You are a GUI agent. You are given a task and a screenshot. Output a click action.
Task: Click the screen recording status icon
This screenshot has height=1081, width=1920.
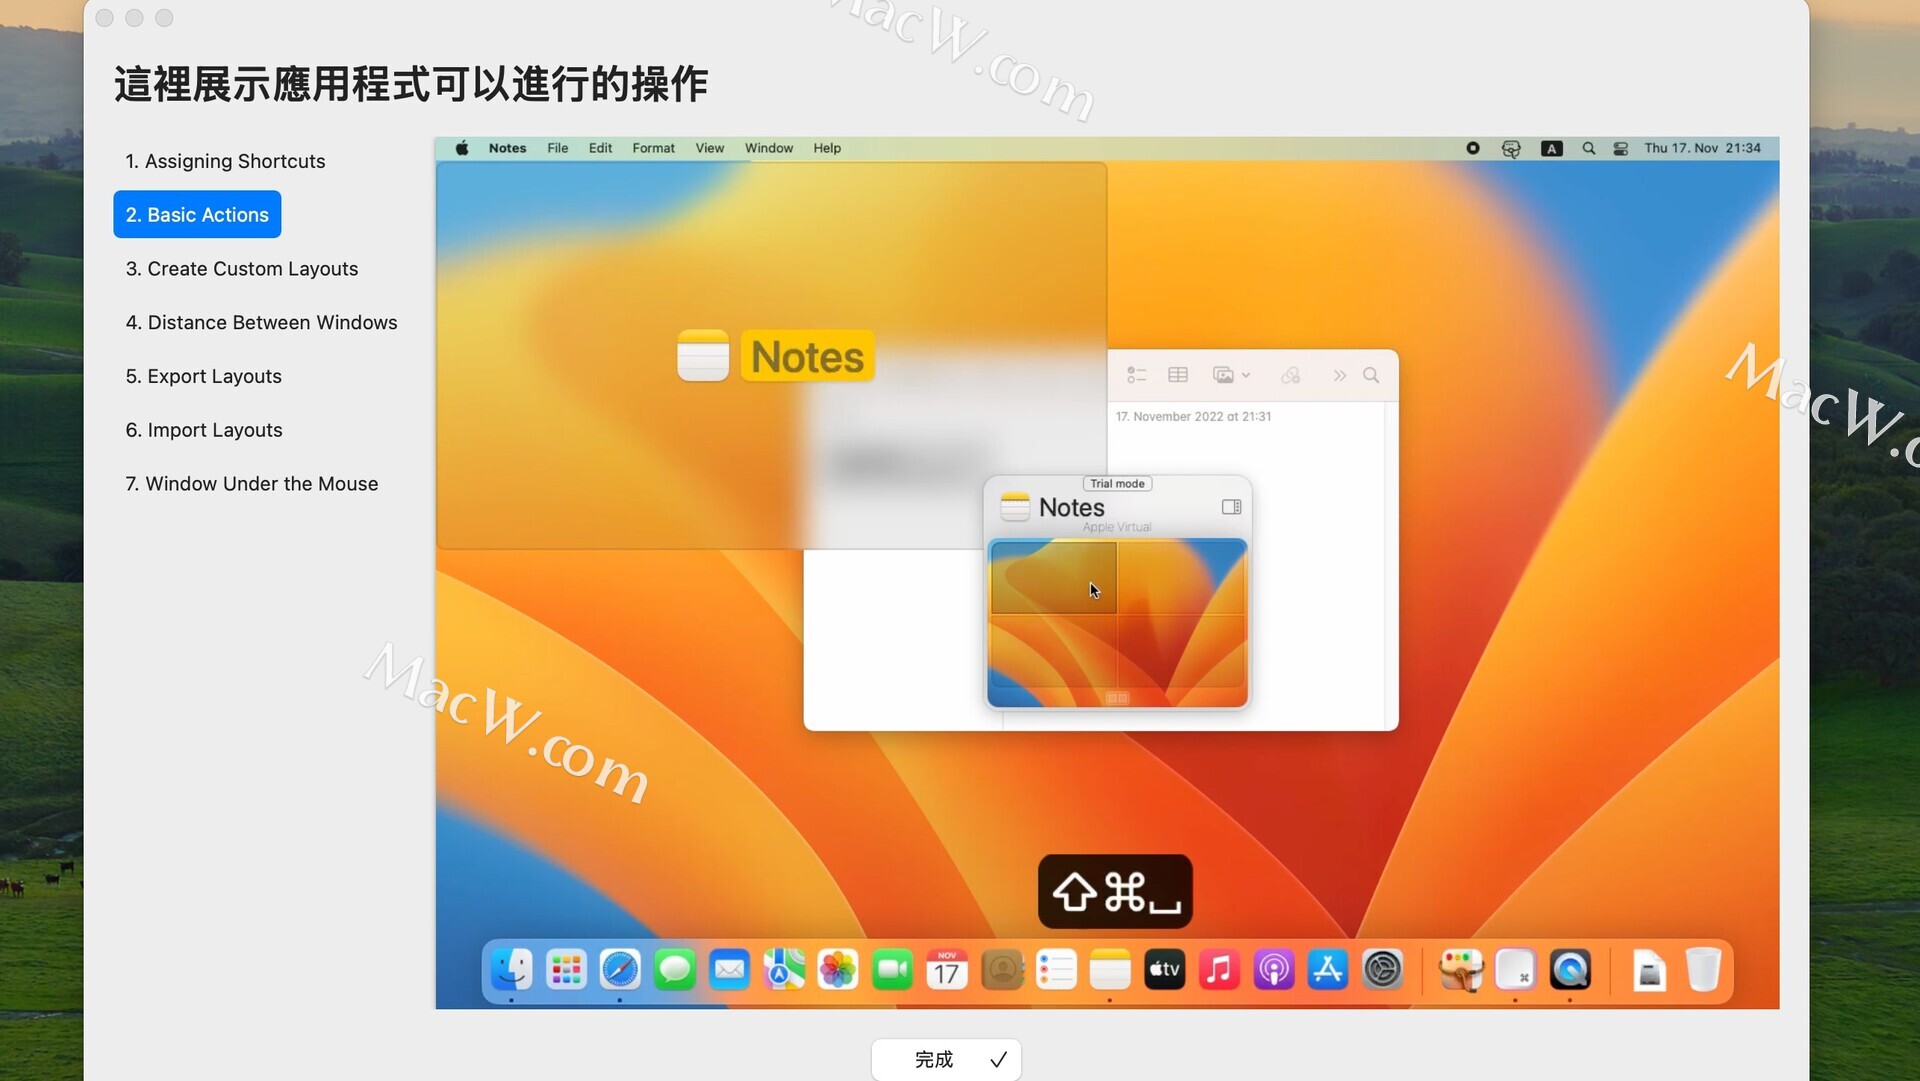[1472, 148]
